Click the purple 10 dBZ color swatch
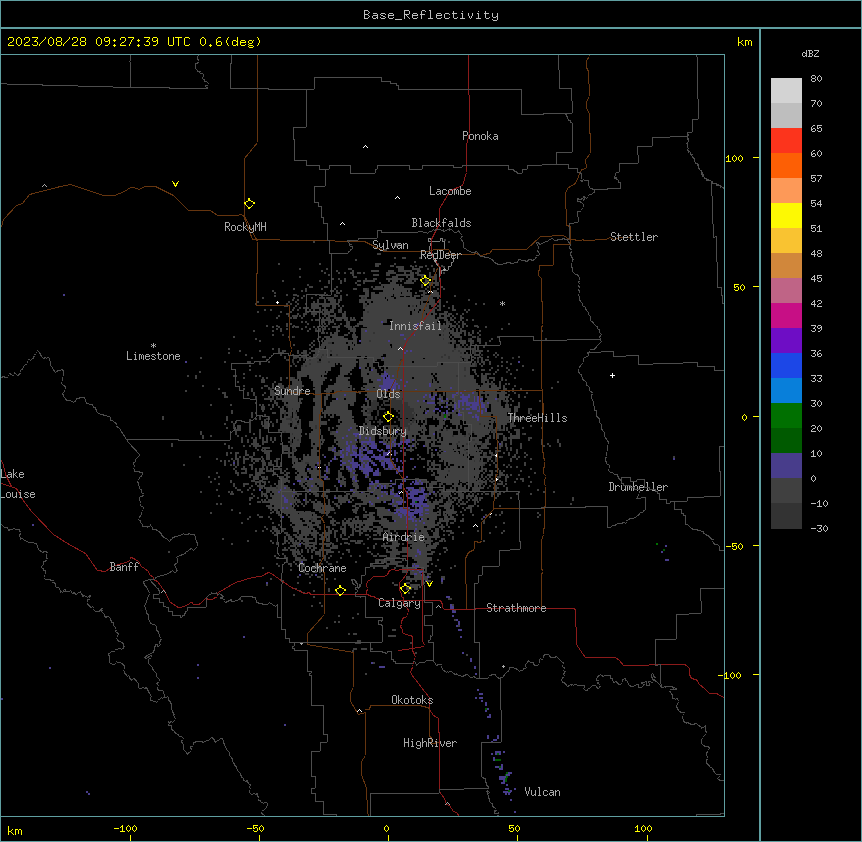 pos(786,466)
